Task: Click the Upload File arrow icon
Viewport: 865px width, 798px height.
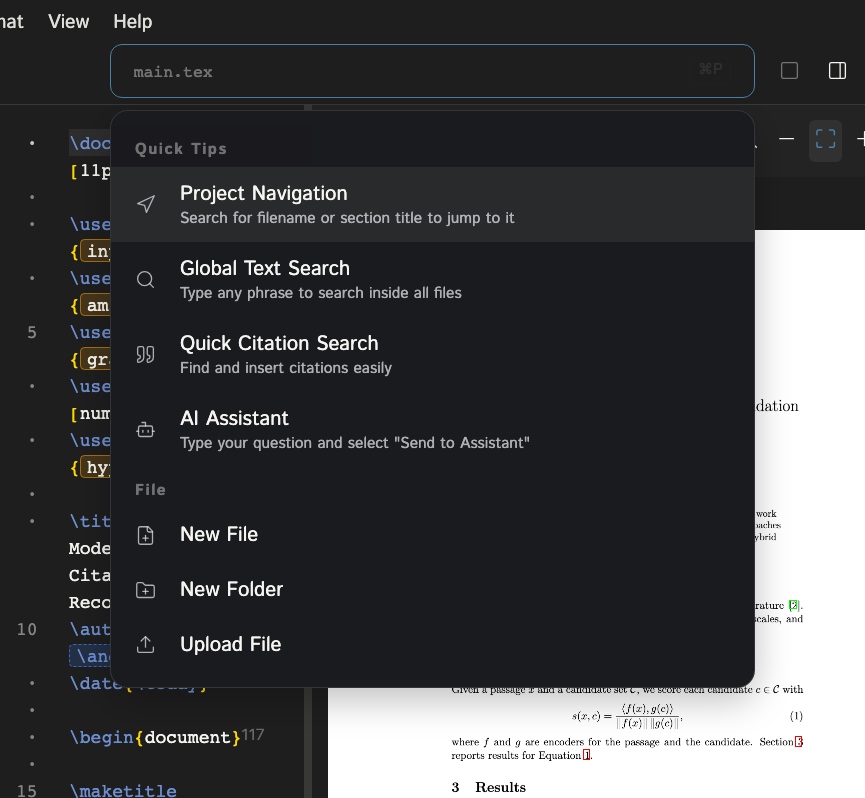Action: pos(146,644)
